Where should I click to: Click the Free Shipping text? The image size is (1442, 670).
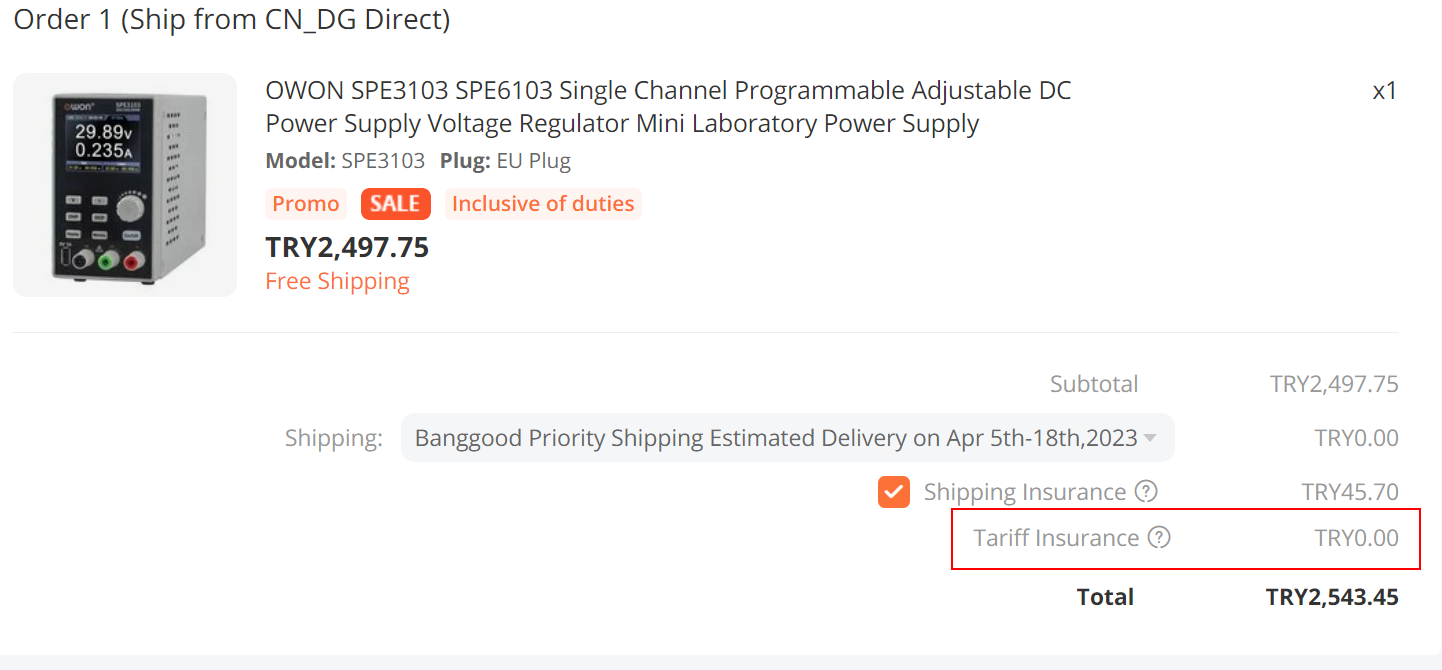pyautogui.click(x=337, y=282)
